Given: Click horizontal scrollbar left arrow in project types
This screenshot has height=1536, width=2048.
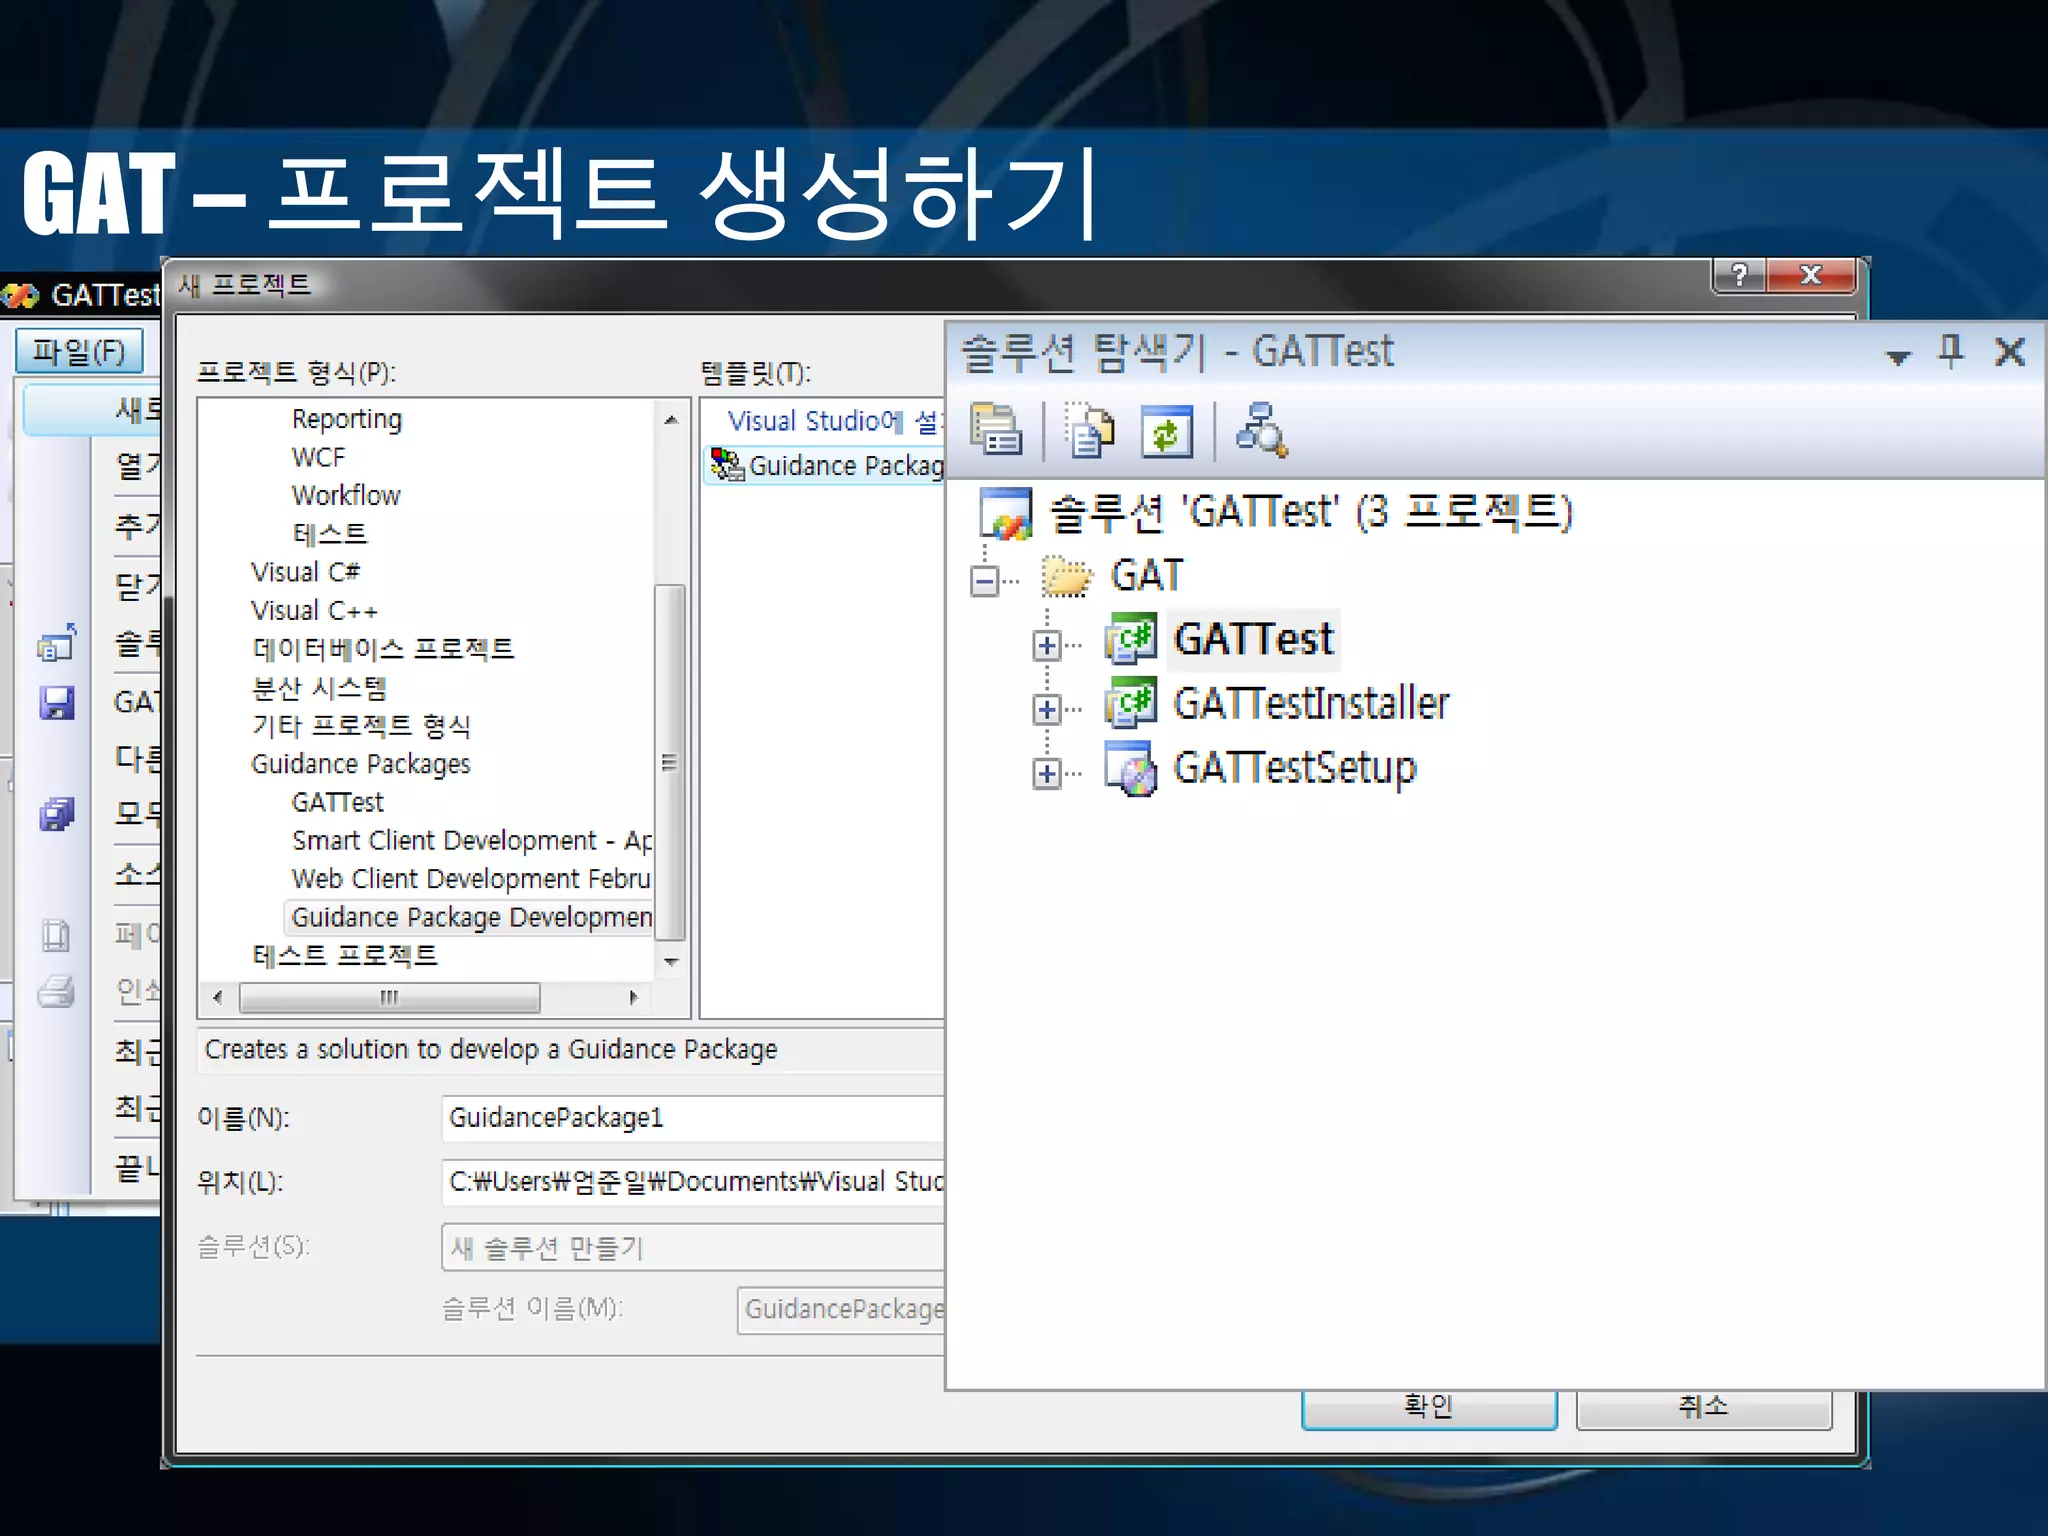Looking at the screenshot, I should (218, 997).
